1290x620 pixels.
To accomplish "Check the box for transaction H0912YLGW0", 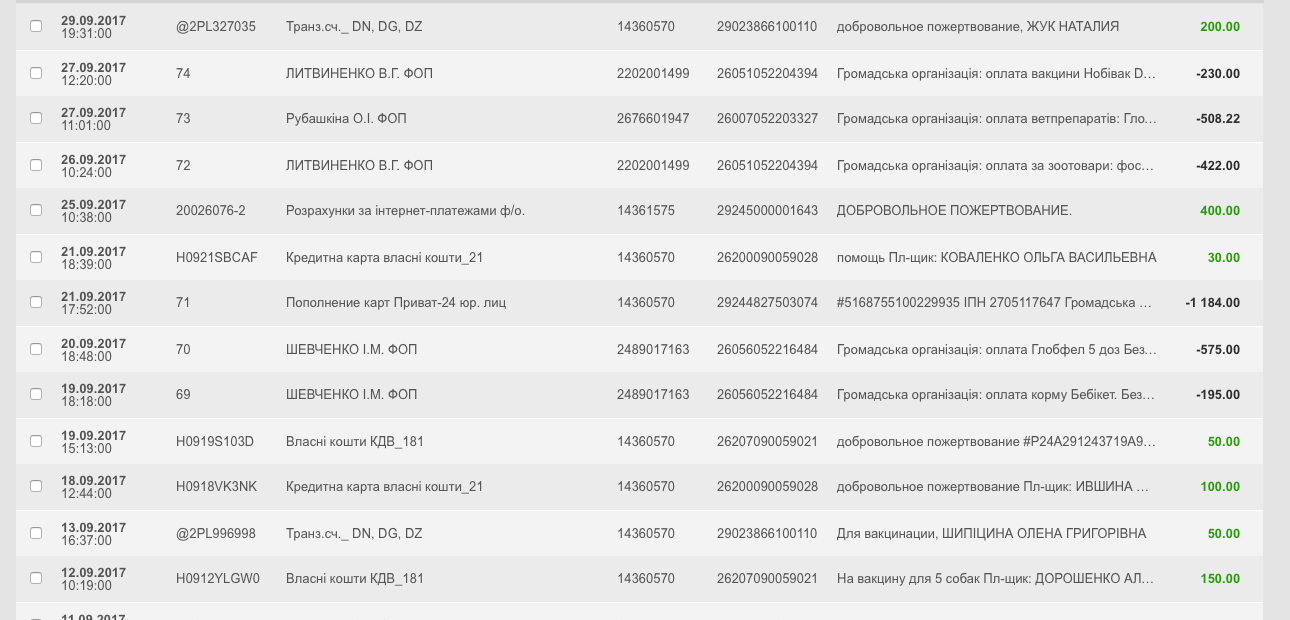I will [x=36, y=578].
